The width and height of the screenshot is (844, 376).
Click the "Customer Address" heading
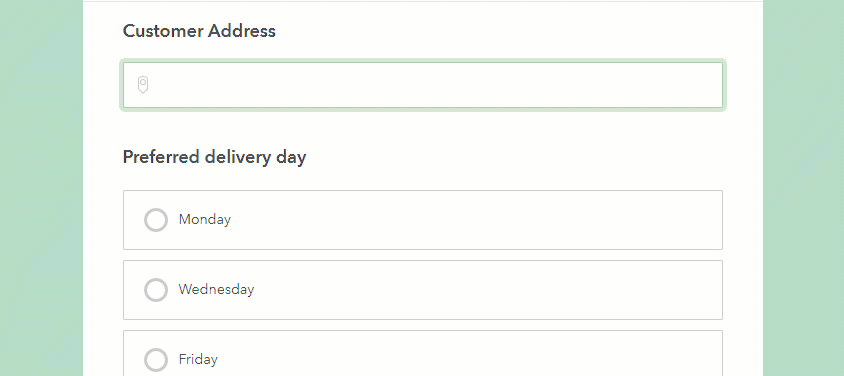pos(199,31)
